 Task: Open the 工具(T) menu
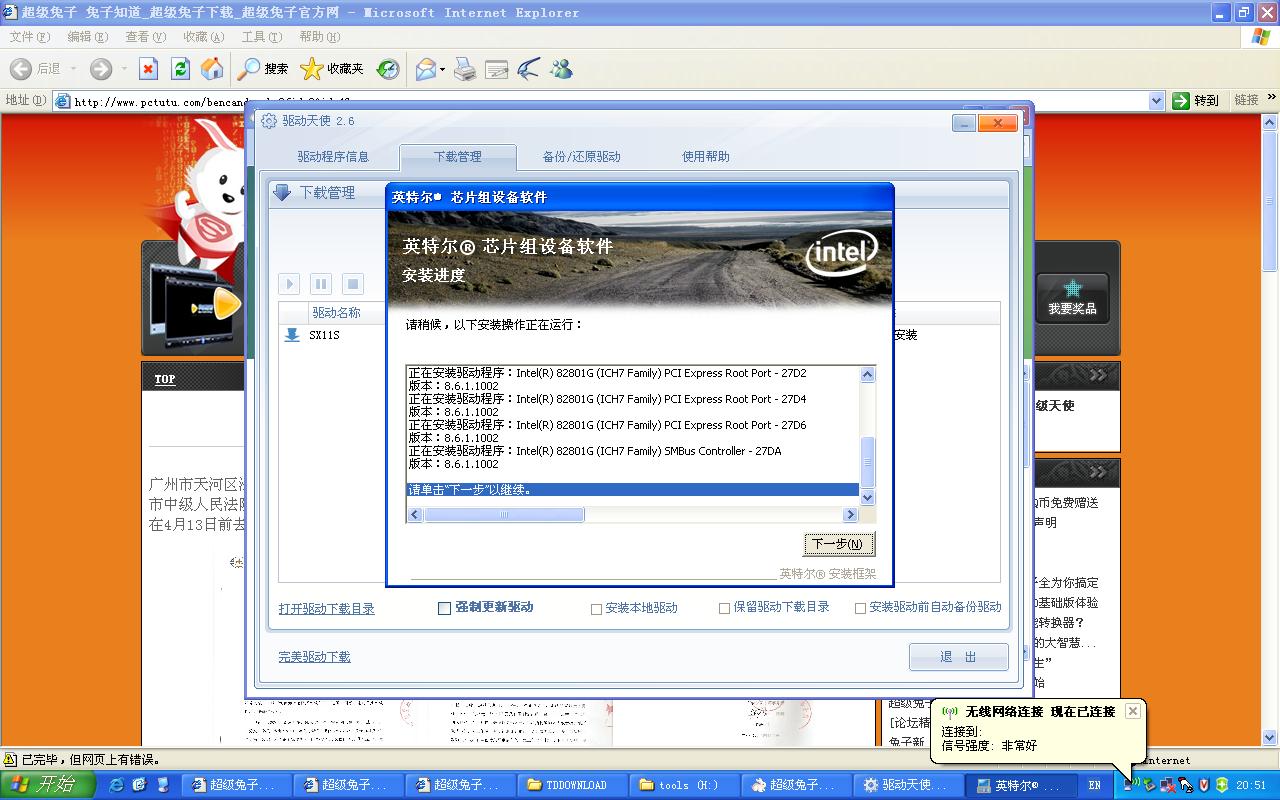pyautogui.click(x=261, y=37)
